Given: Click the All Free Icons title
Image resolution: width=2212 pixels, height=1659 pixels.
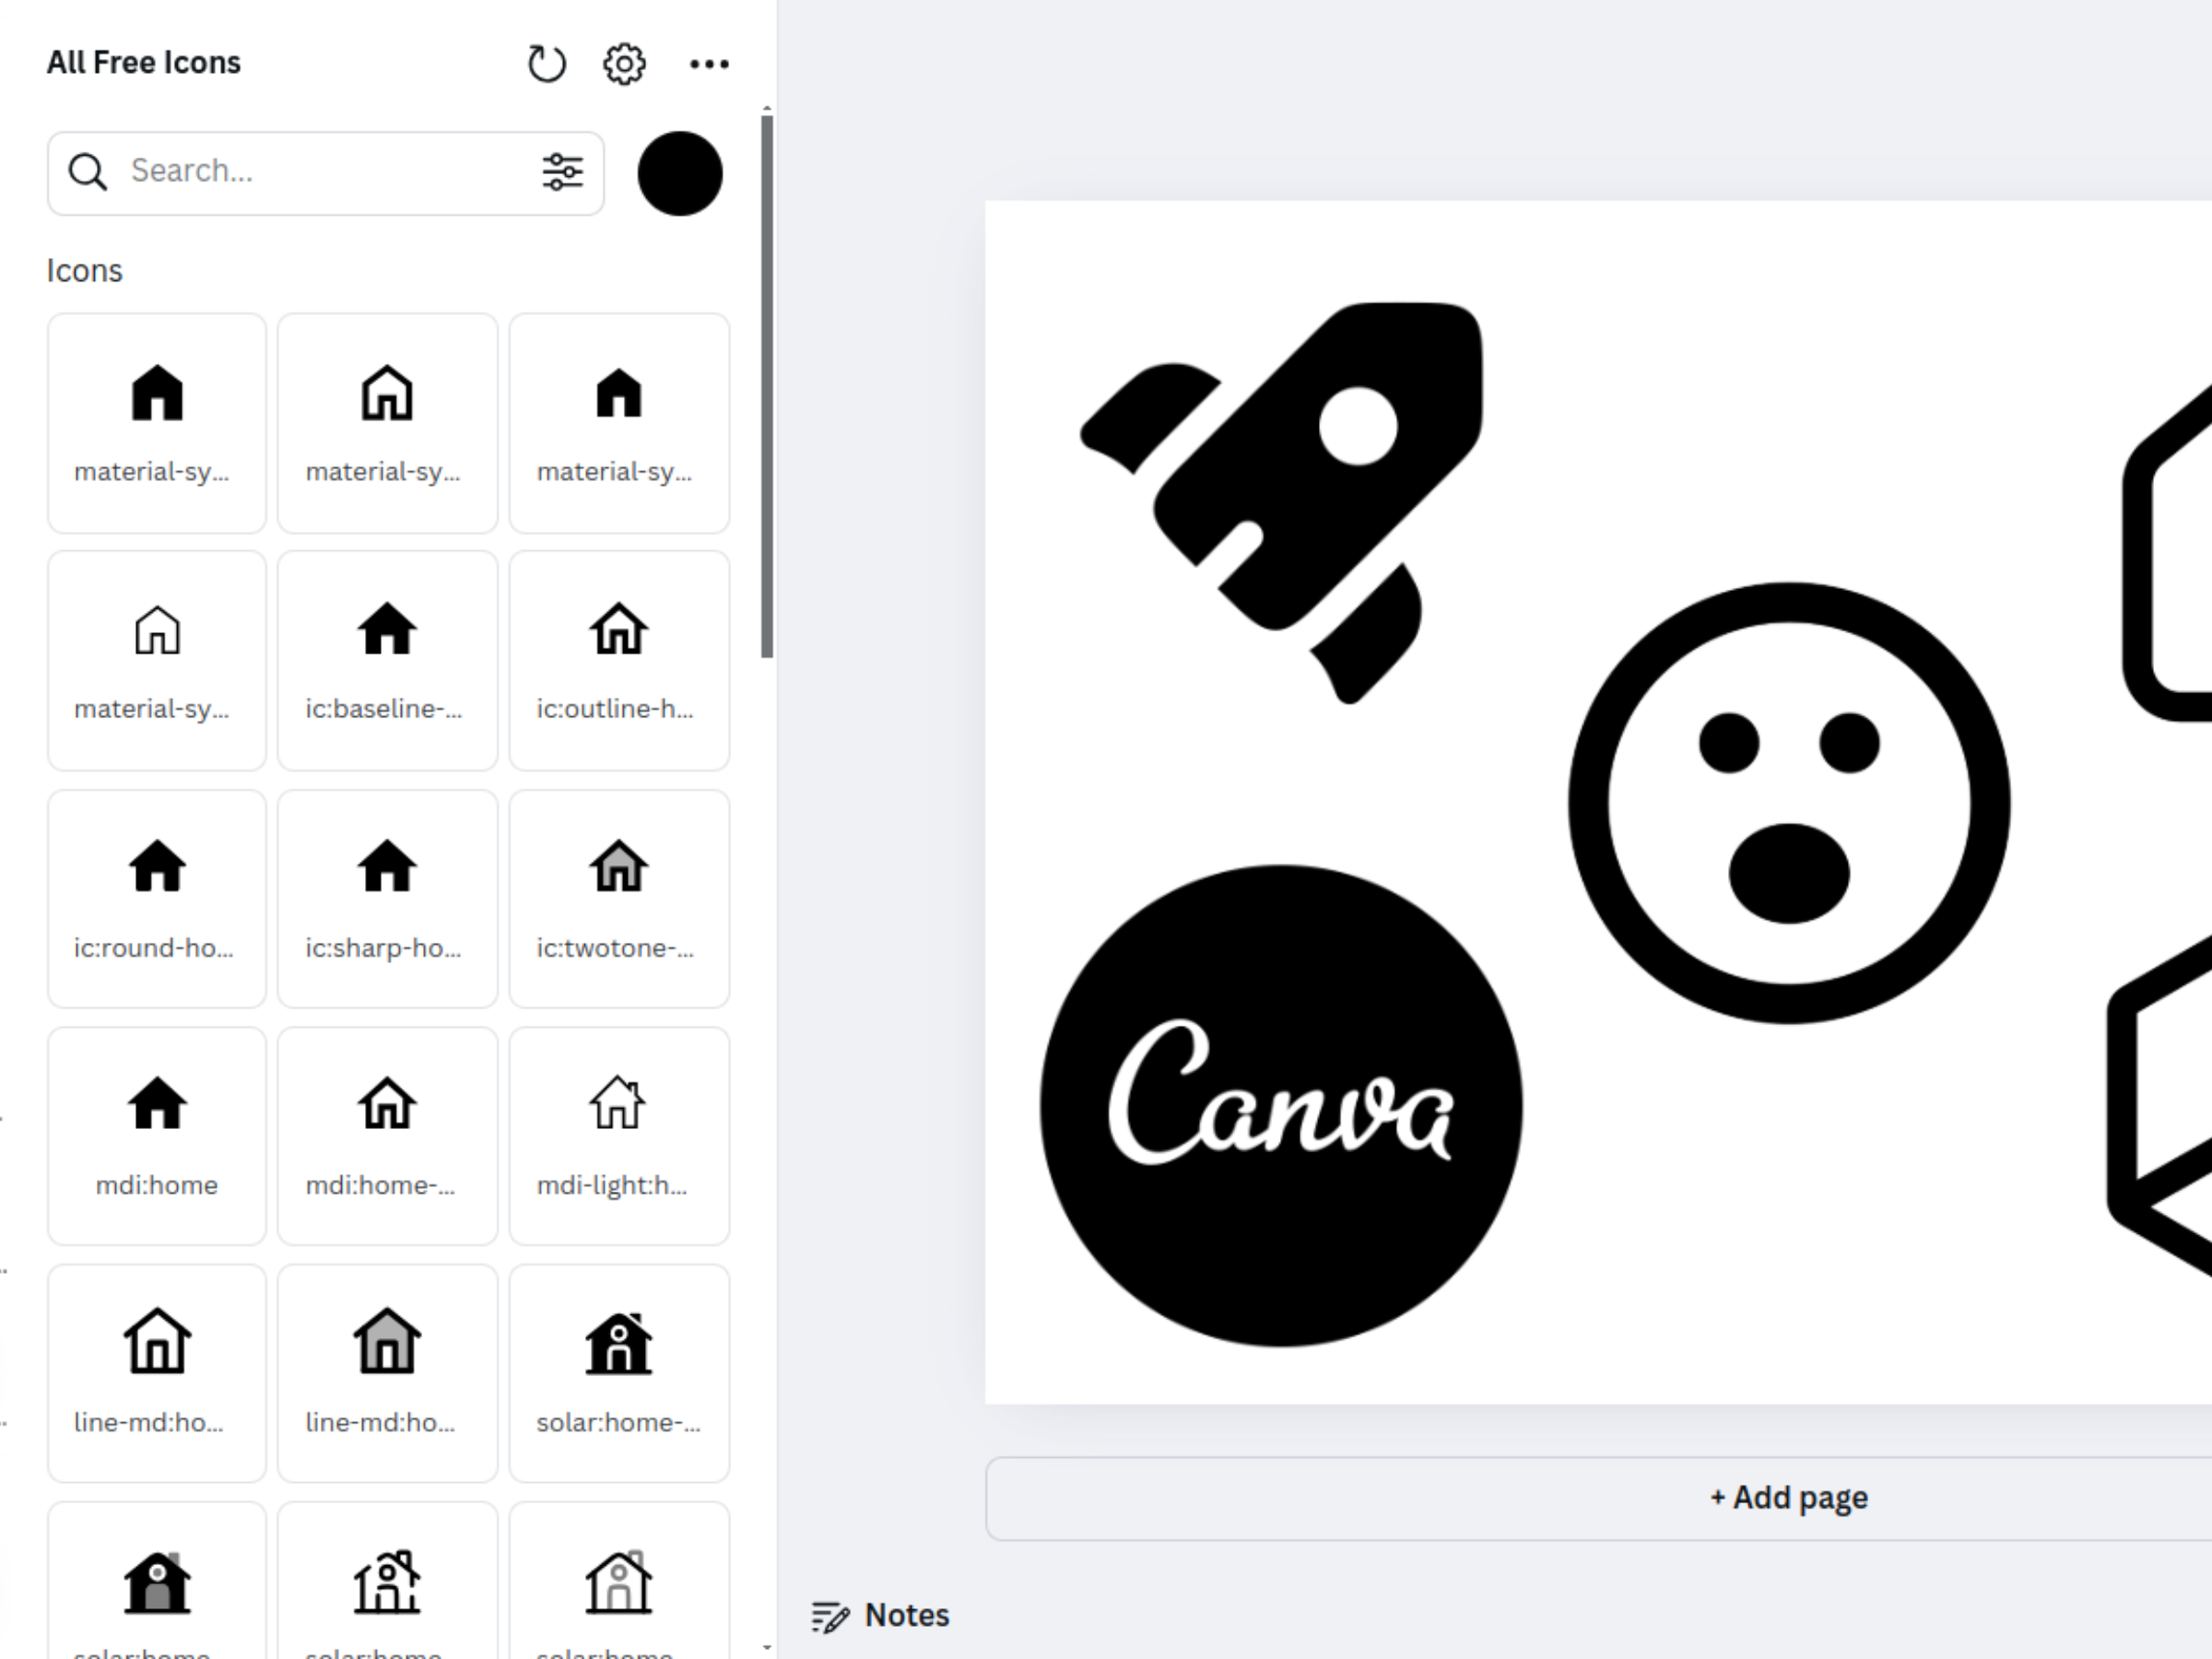Looking at the screenshot, I should (x=144, y=63).
